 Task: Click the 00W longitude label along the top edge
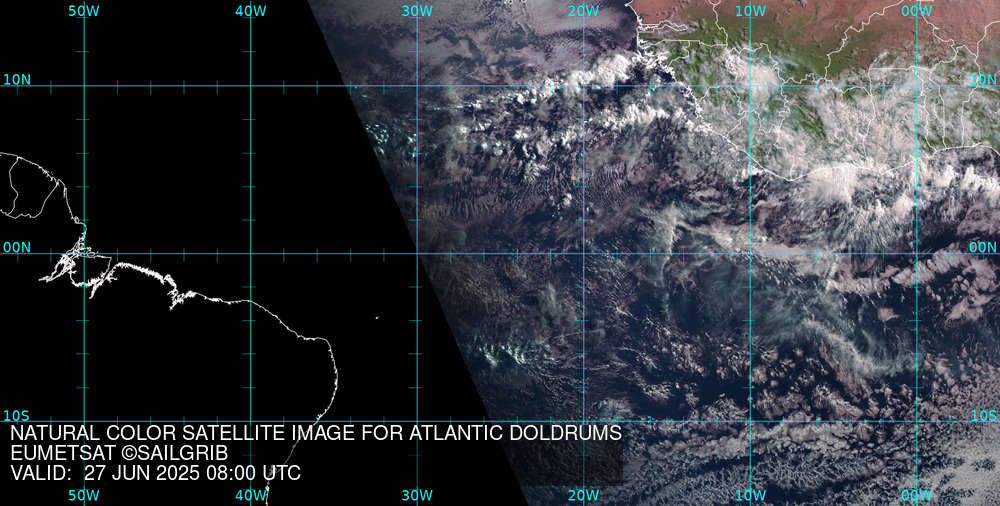click(x=917, y=11)
